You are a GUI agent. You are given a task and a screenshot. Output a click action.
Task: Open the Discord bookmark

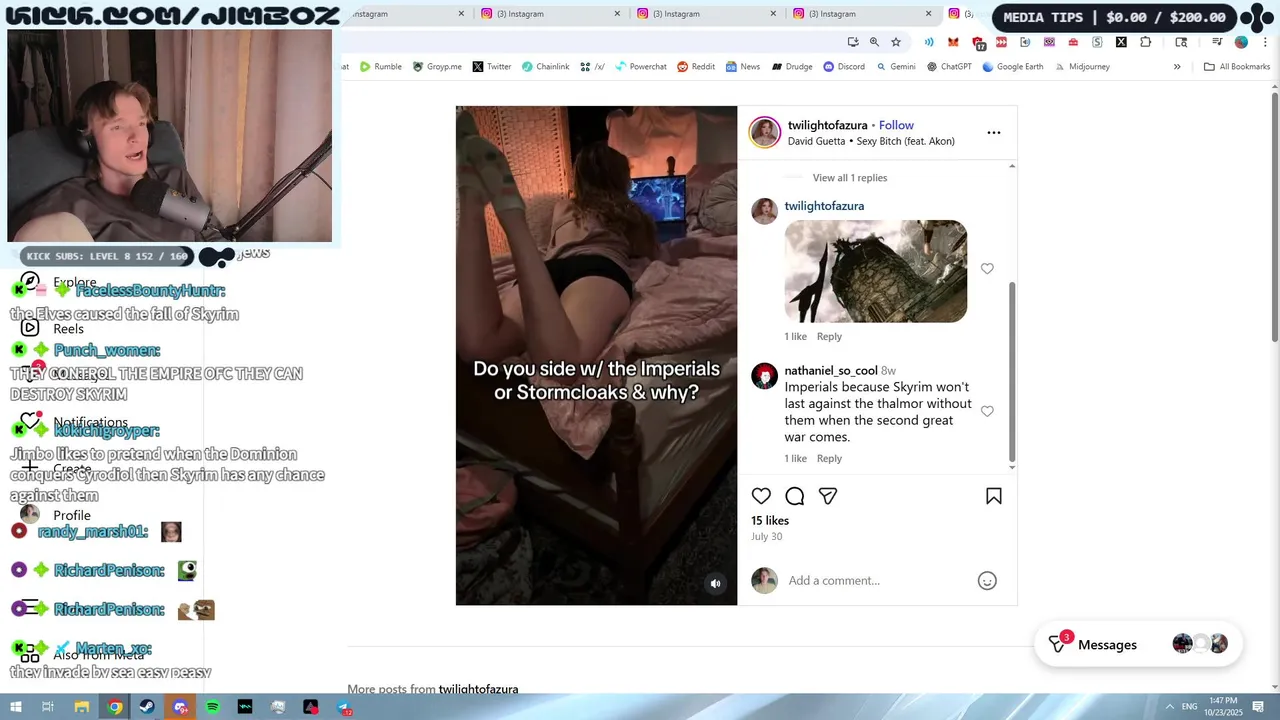[x=844, y=67]
